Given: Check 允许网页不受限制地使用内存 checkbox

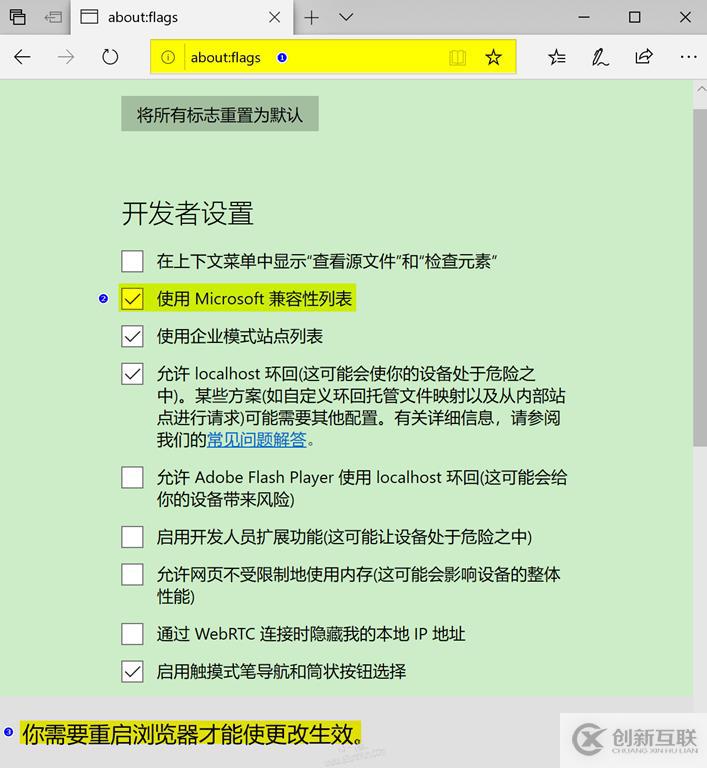Looking at the screenshot, I should (x=132, y=575).
